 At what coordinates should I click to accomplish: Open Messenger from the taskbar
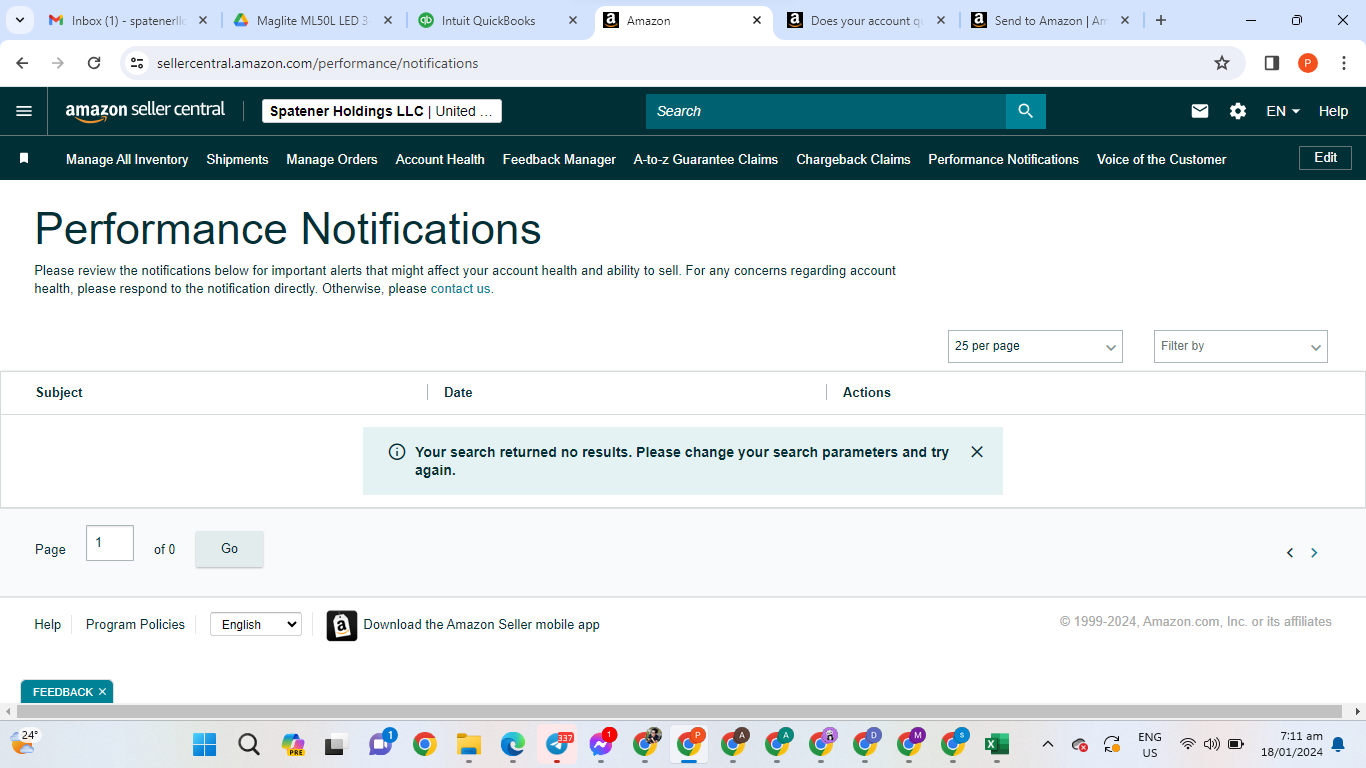601,744
